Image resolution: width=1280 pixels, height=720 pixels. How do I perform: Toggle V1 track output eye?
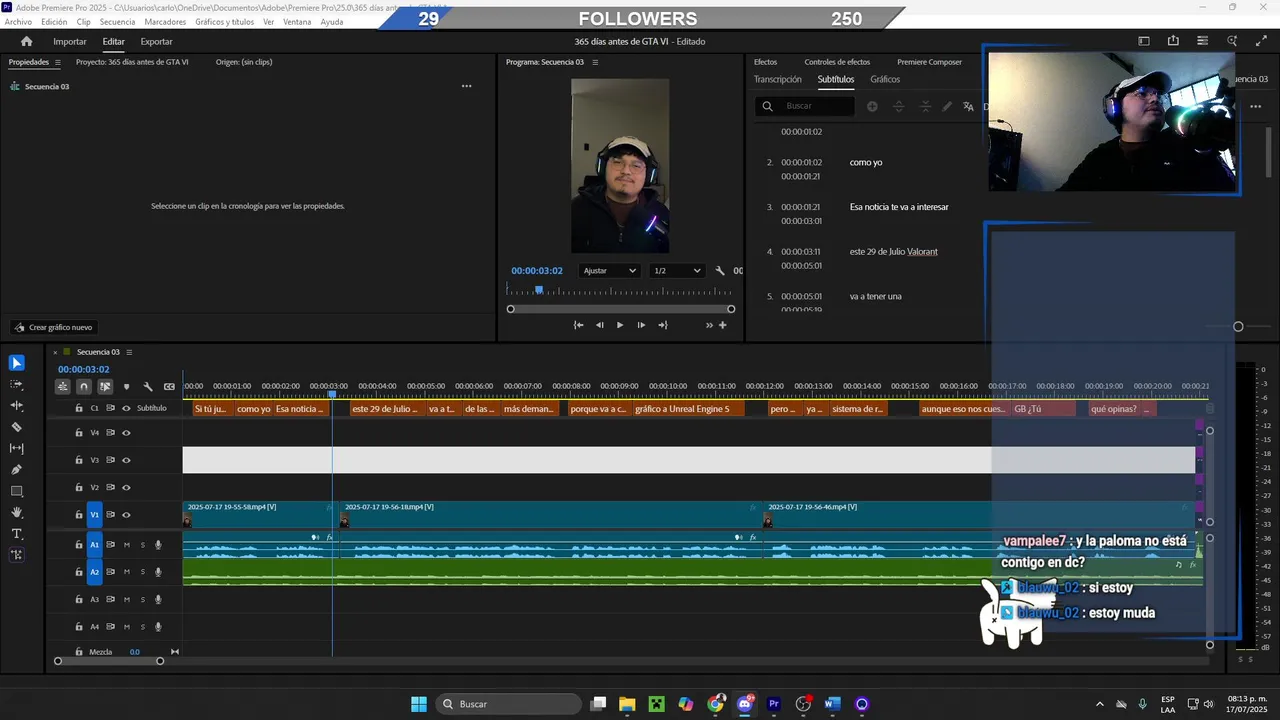(126, 515)
